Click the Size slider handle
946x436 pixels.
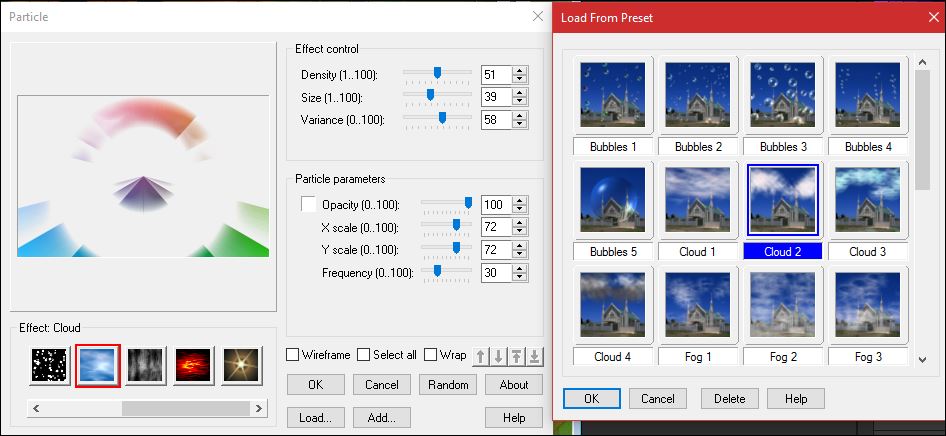(430, 95)
